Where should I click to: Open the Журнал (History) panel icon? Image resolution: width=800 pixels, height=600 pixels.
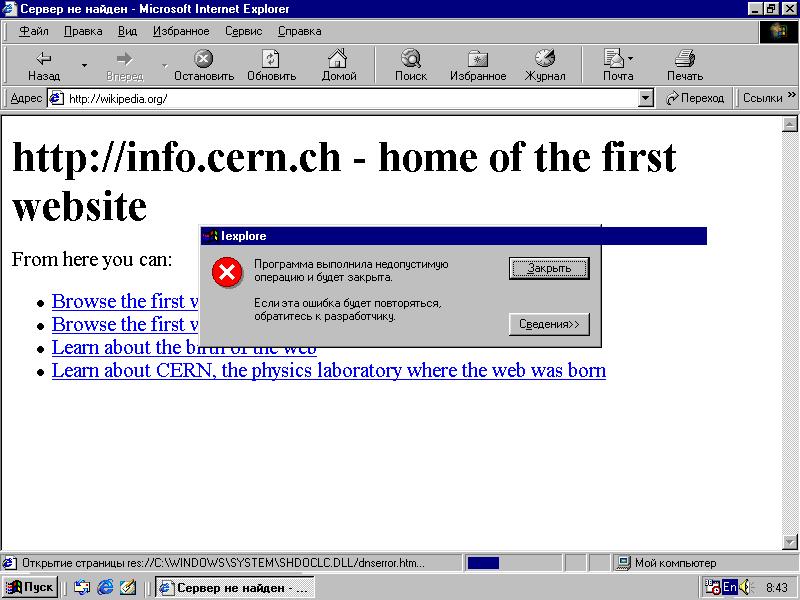click(x=546, y=60)
